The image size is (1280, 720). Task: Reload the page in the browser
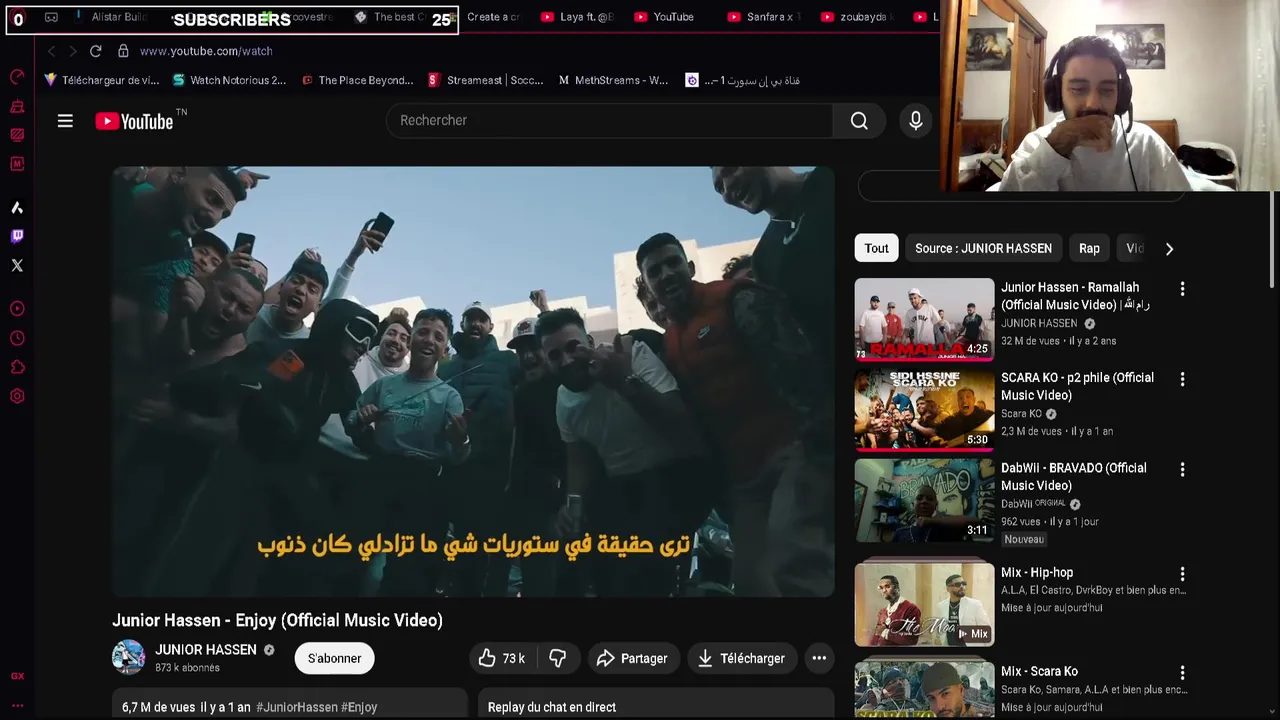pos(96,51)
